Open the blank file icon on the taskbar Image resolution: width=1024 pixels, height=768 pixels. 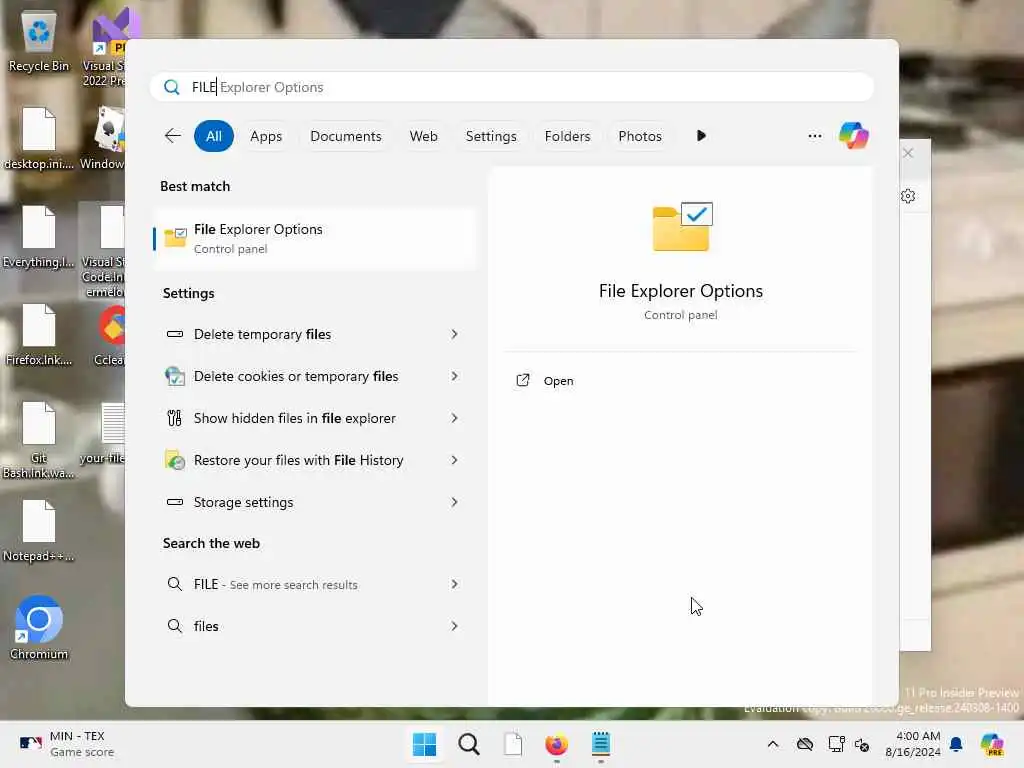pos(513,744)
